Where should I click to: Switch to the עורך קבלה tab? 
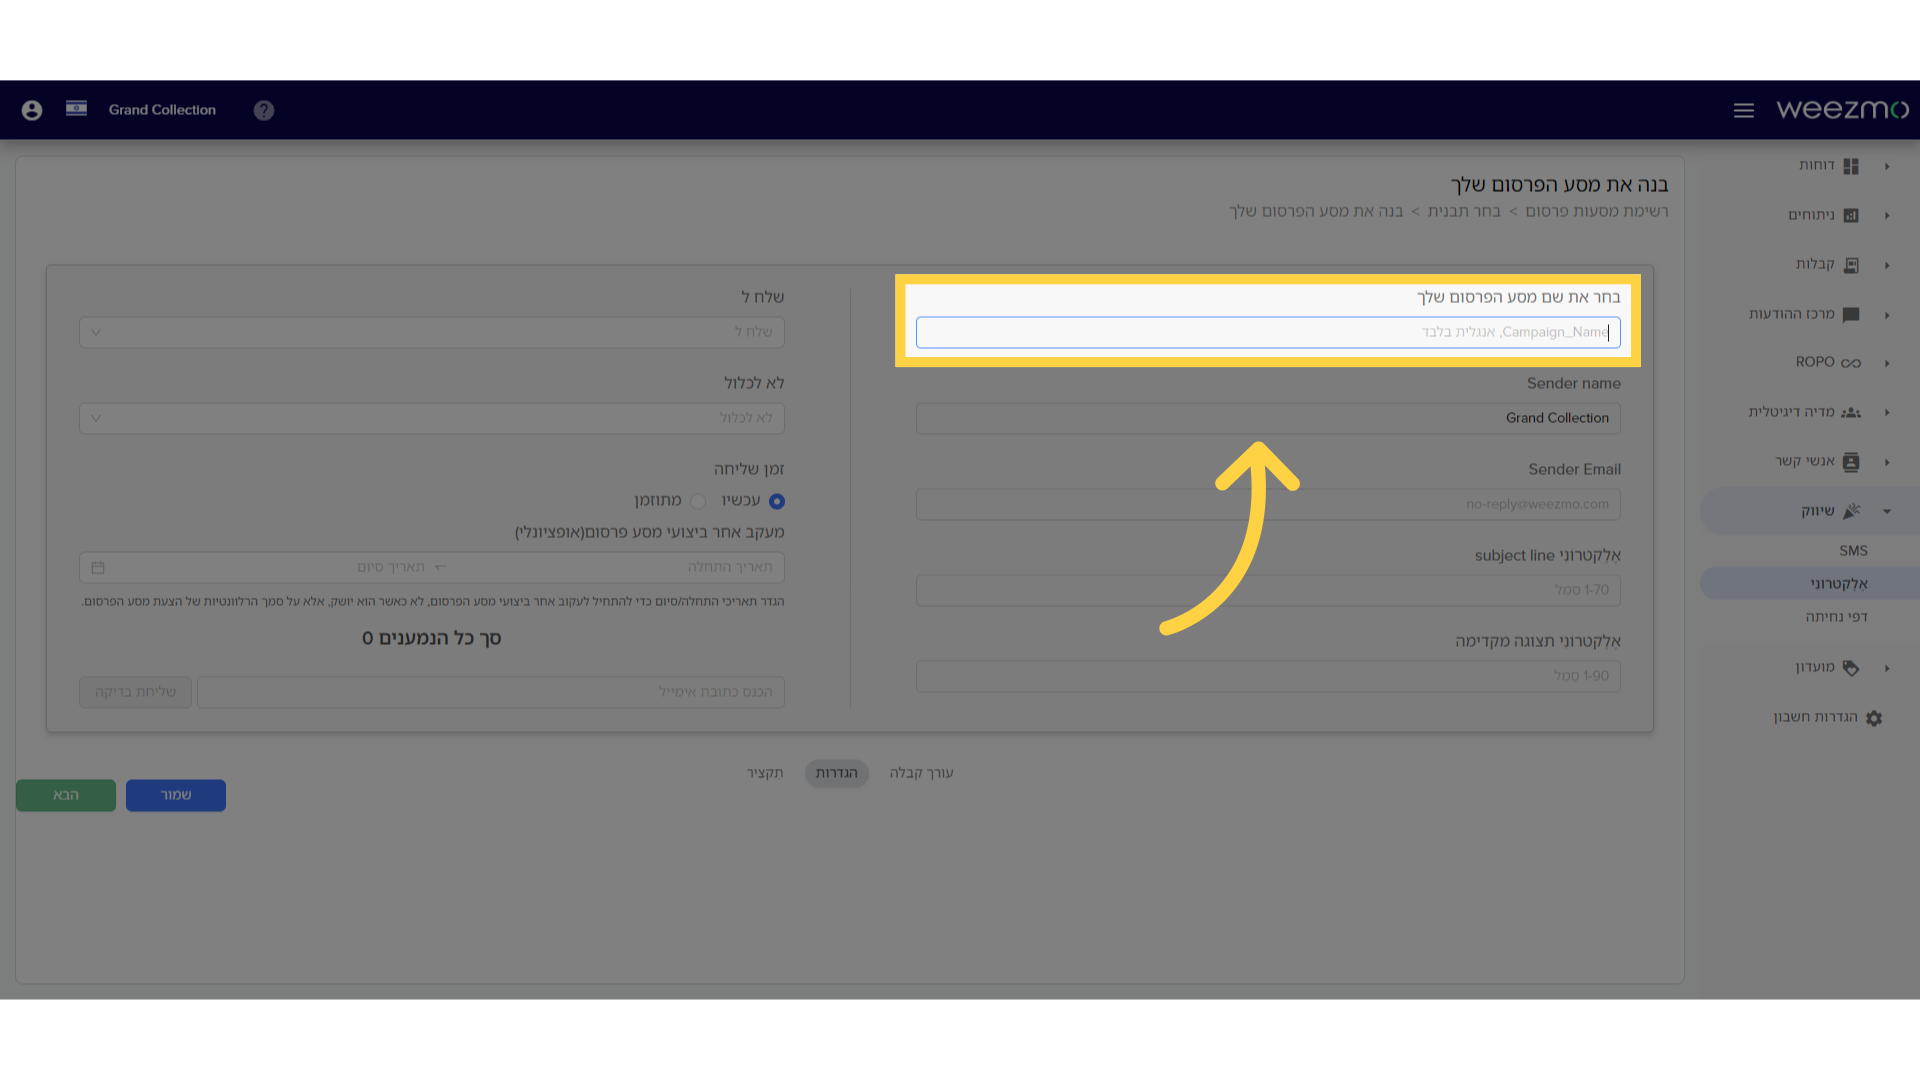click(x=921, y=773)
